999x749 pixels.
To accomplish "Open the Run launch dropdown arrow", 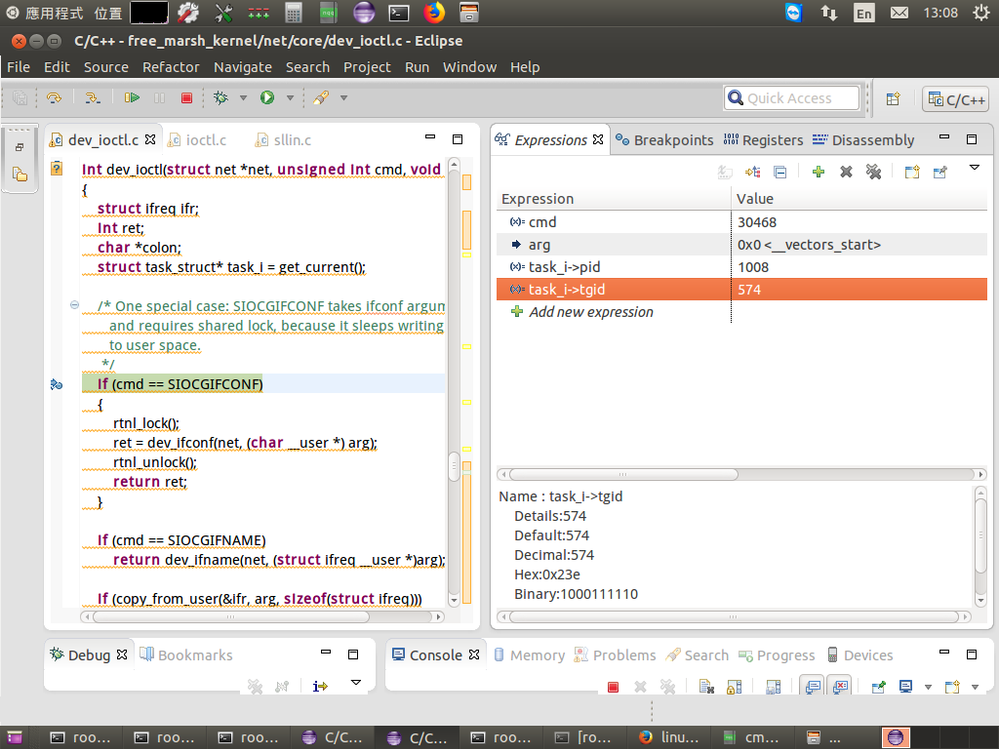I will (290, 97).
